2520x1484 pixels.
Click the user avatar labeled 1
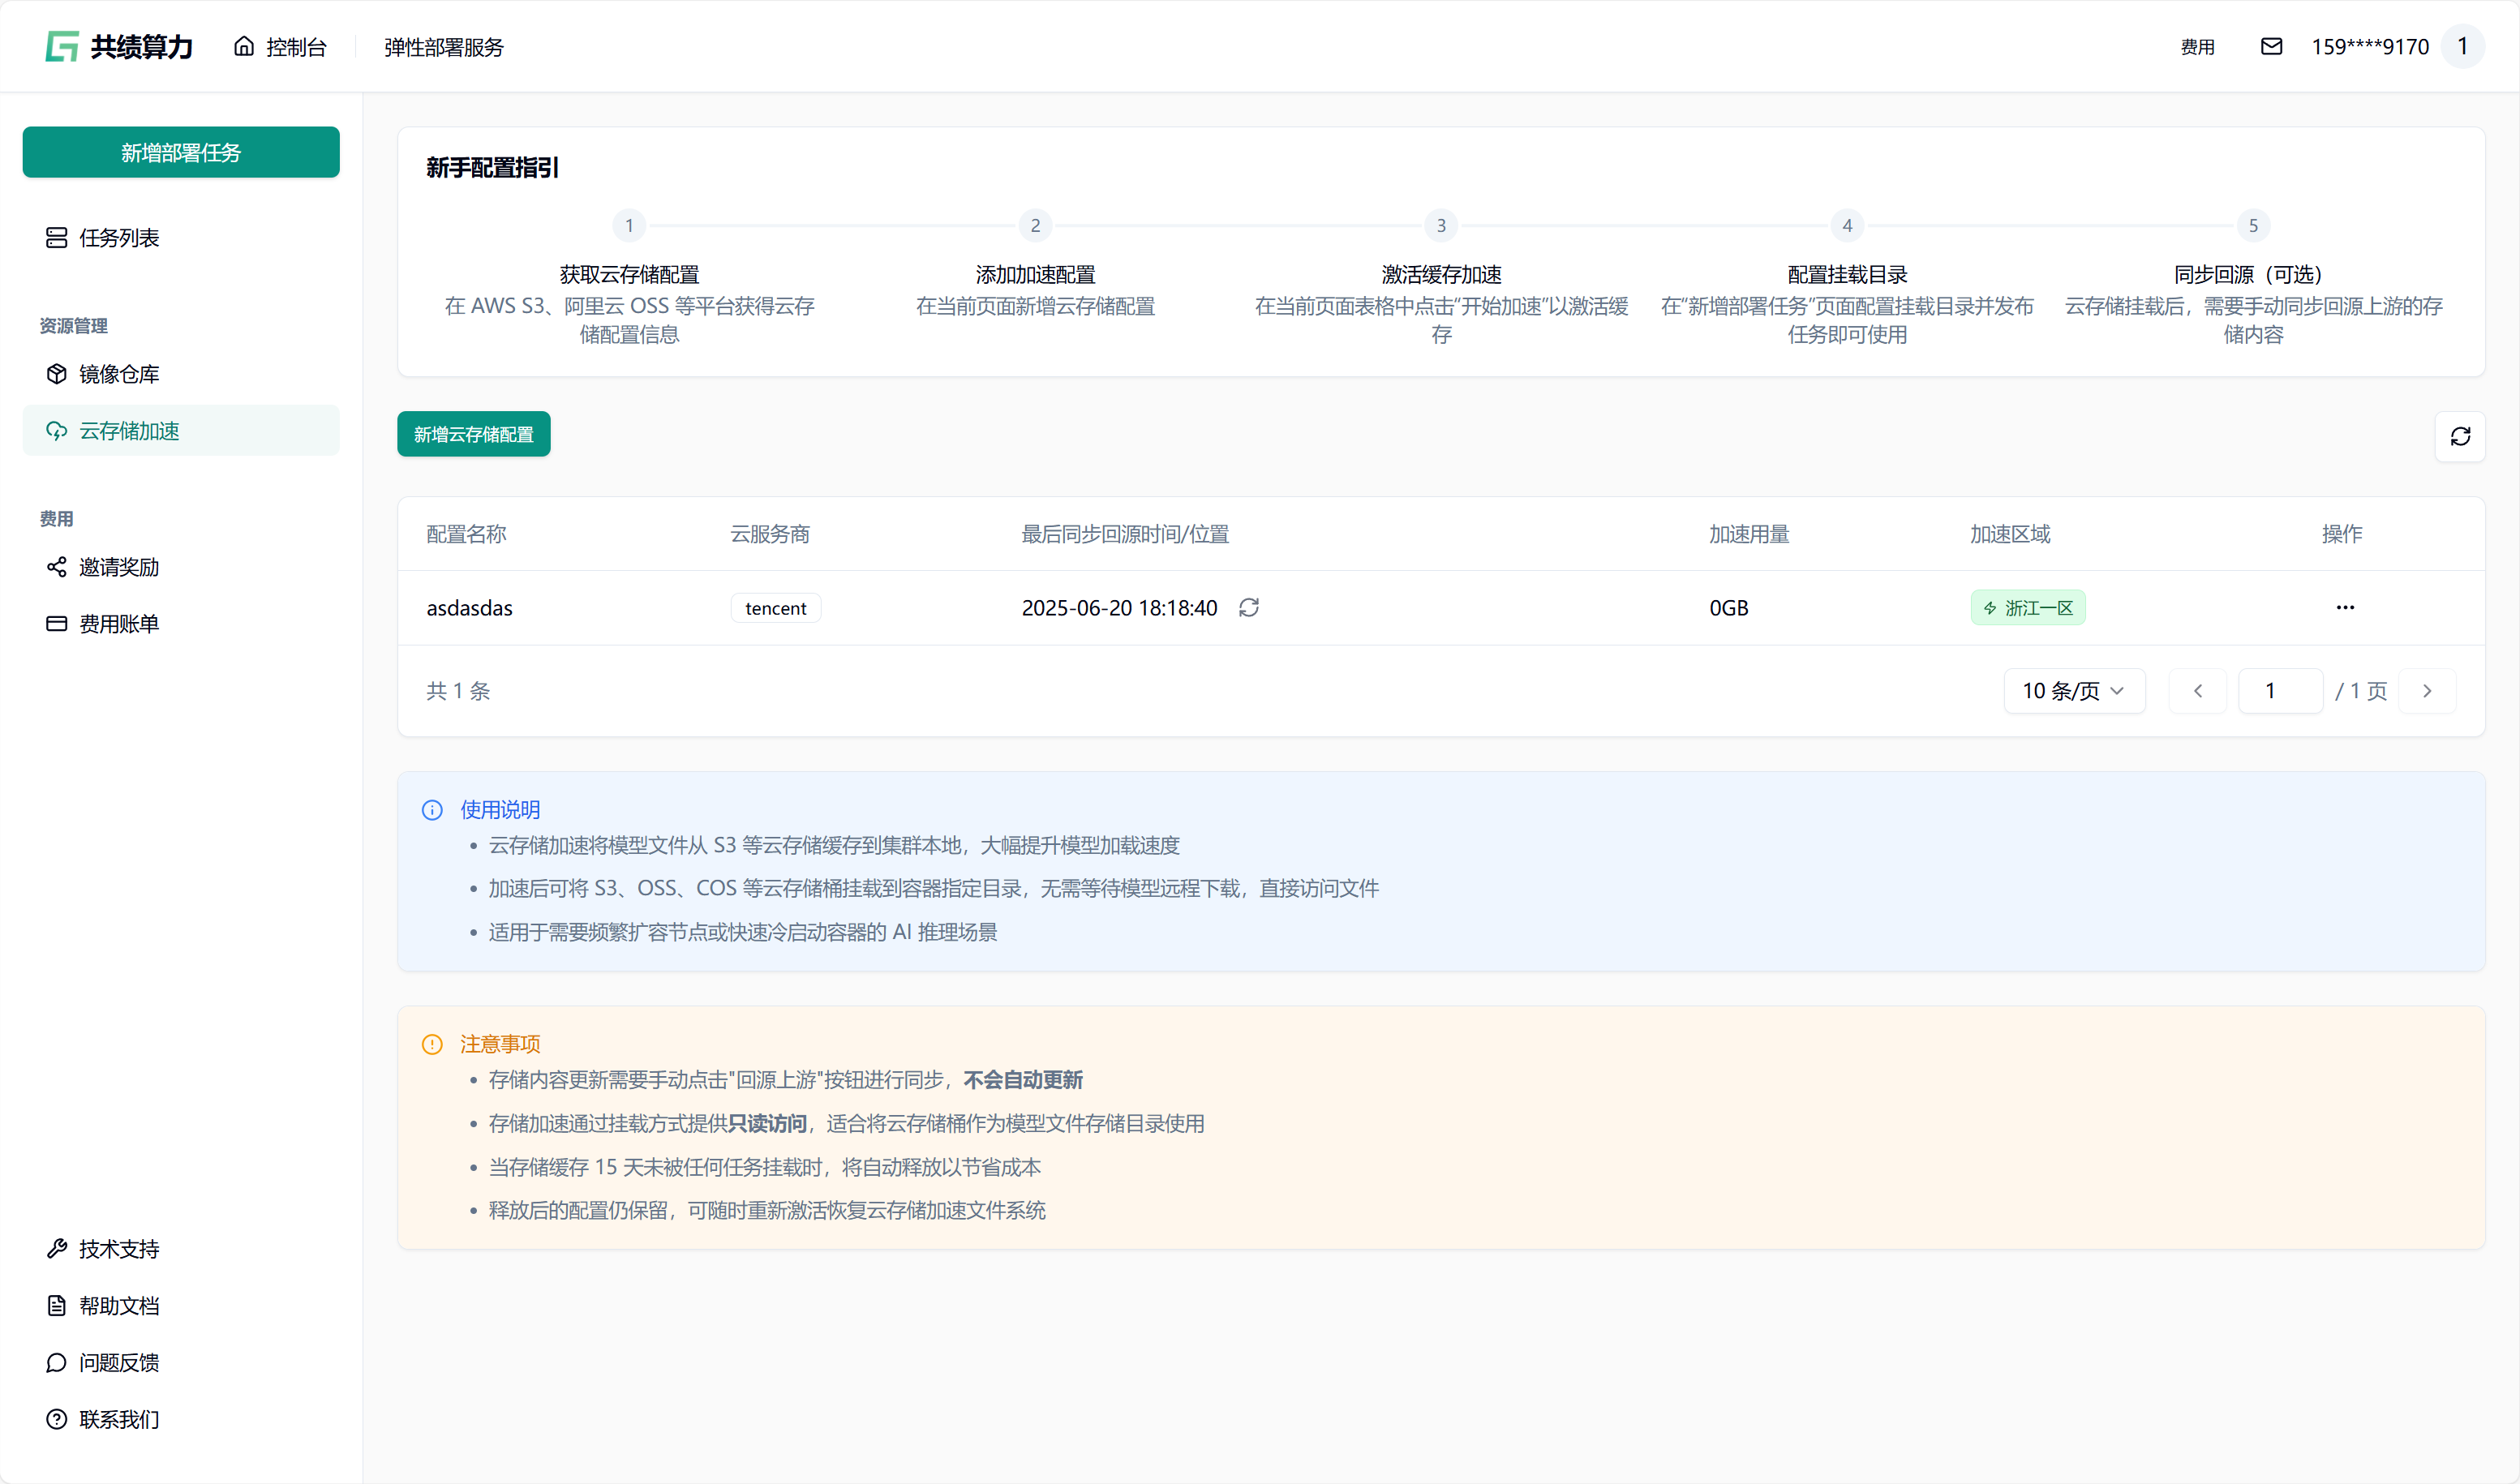tap(2462, 47)
